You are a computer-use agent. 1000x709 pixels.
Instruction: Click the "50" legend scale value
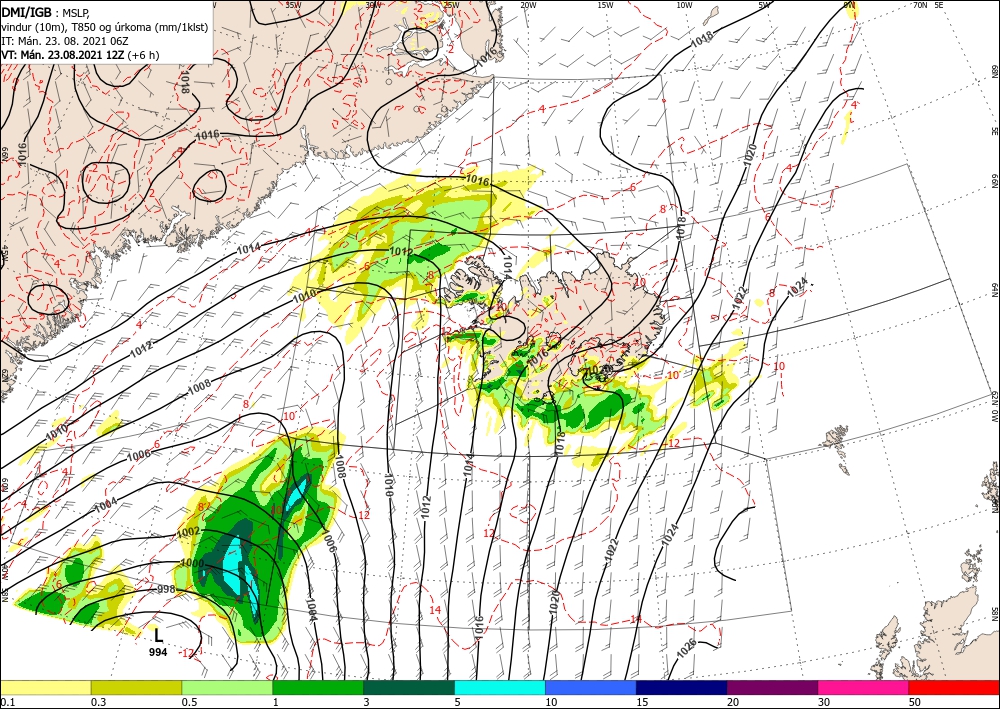click(915, 702)
